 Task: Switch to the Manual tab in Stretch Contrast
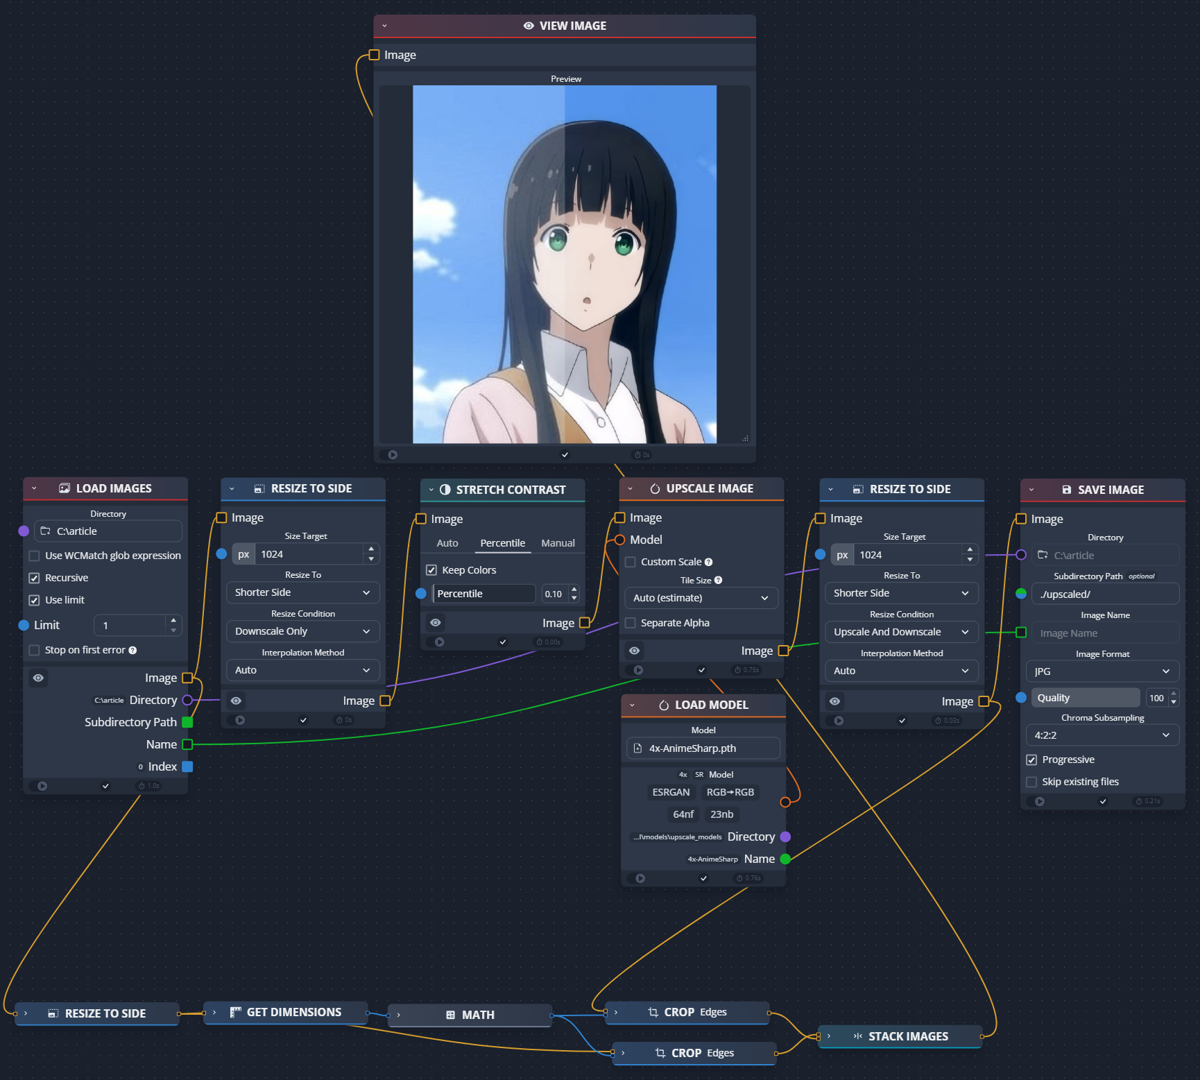558,542
